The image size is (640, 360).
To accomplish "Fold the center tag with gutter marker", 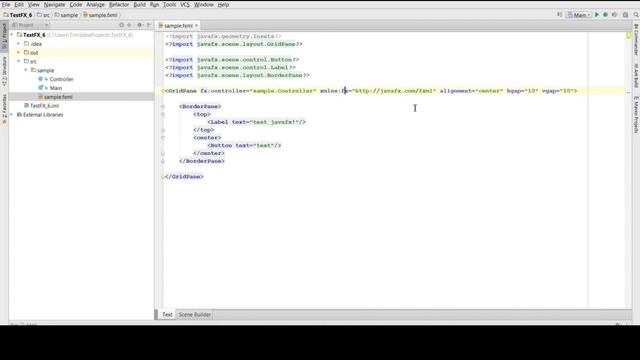I will (x=163, y=138).
